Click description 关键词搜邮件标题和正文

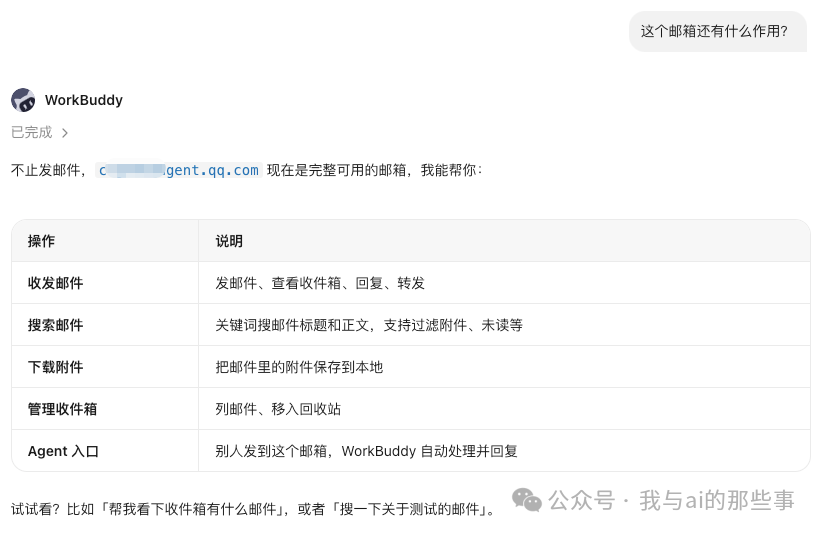(x=369, y=325)
